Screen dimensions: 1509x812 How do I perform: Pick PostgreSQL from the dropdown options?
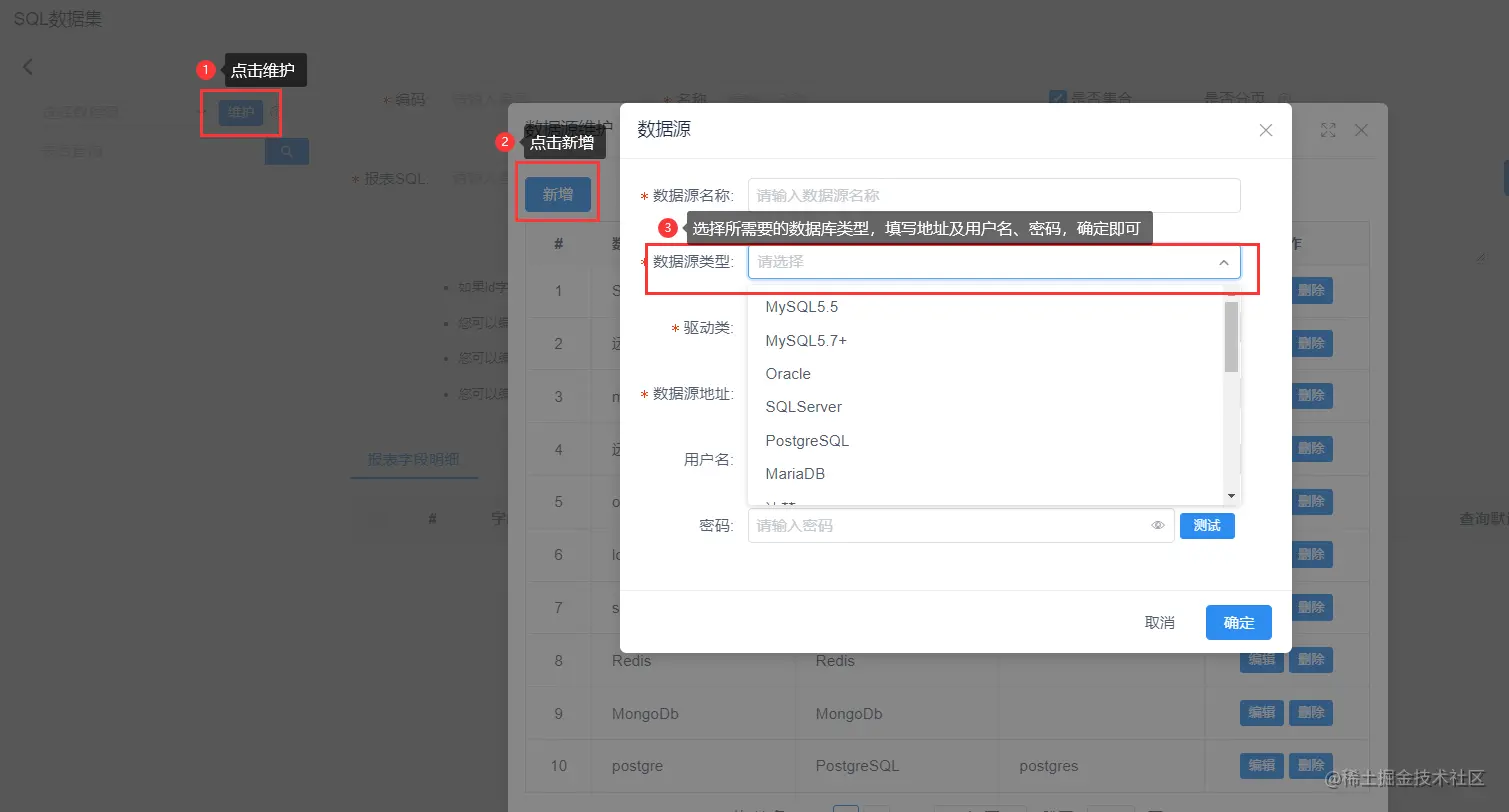click(986, 441)
